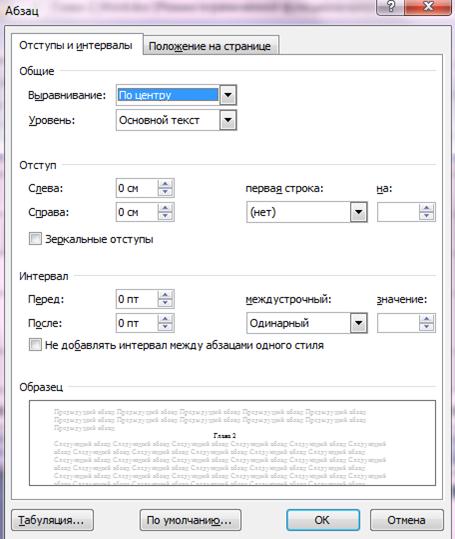Screen dimensions: 455x539
Task: Increase the на: first-line value
Action: pyautogui.click(x=426, y=208)
